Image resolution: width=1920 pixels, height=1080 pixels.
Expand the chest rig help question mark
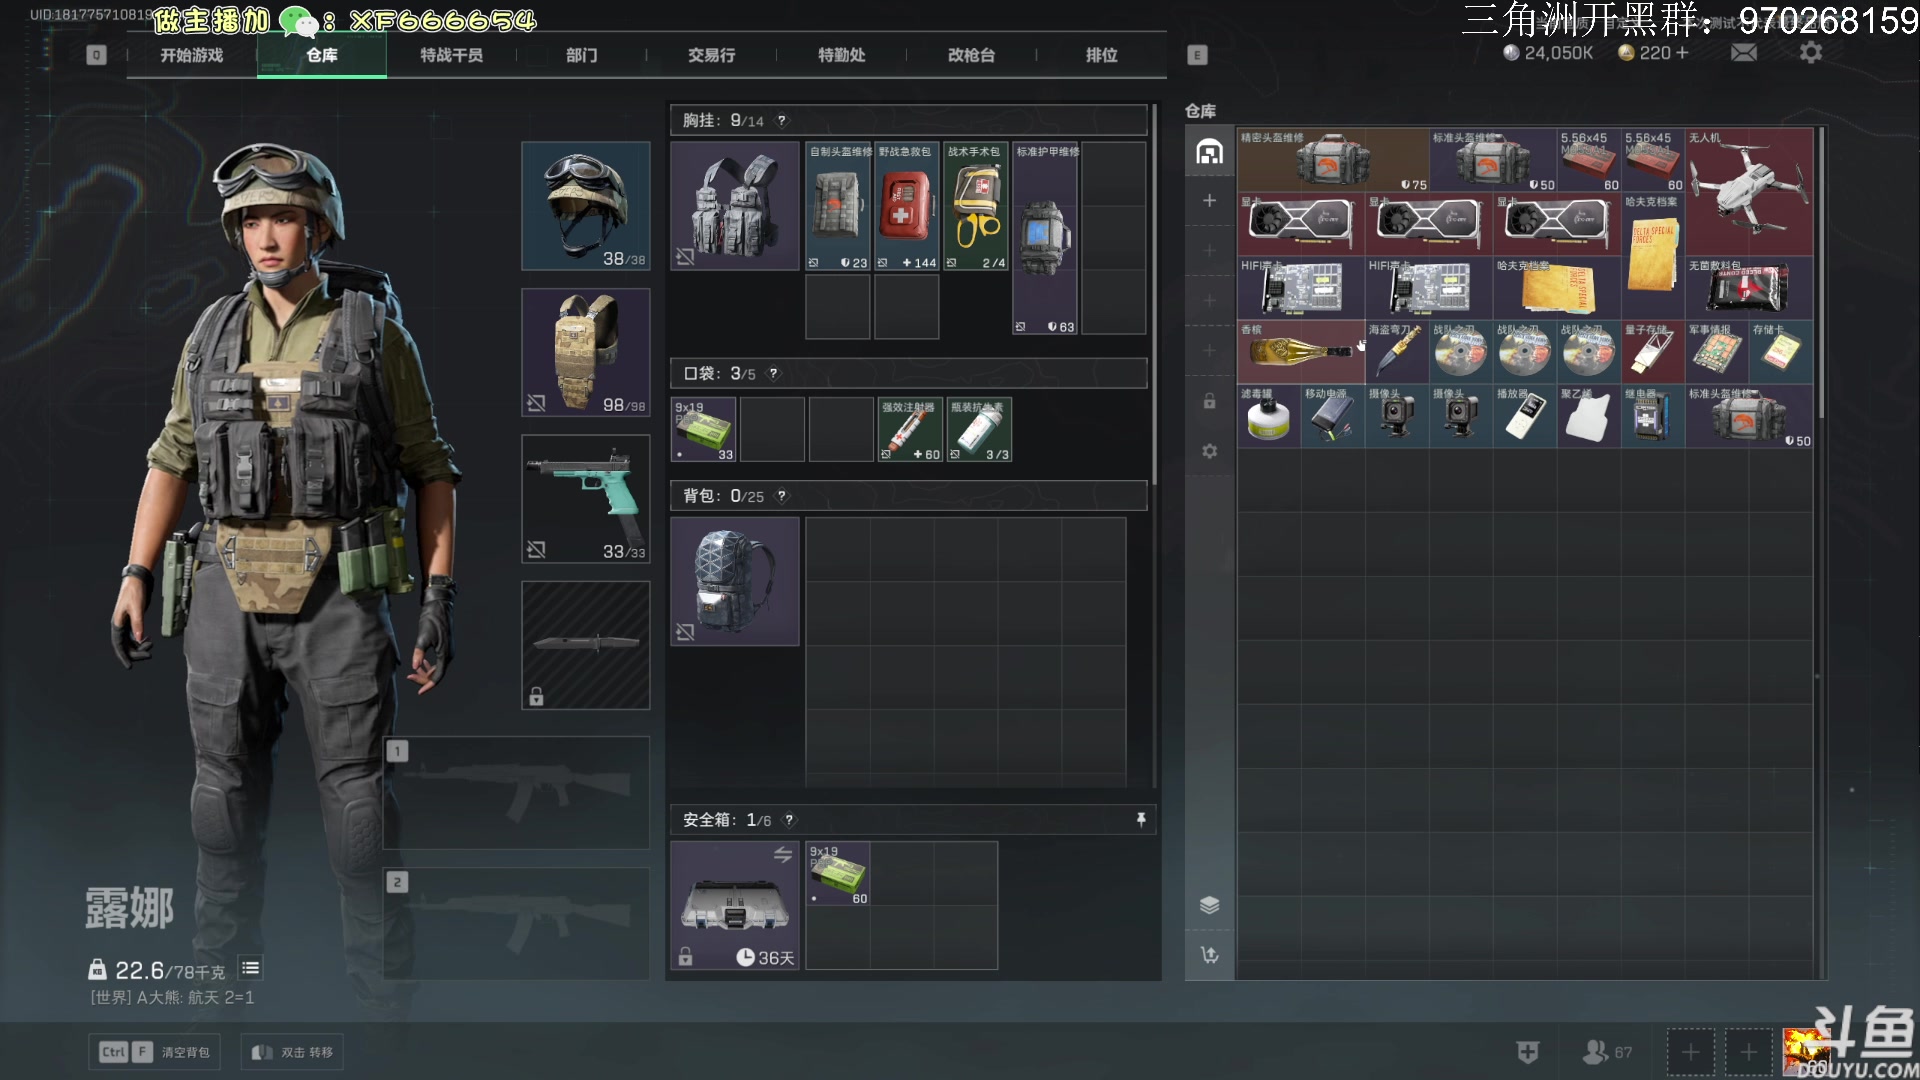tap(782, 121)
